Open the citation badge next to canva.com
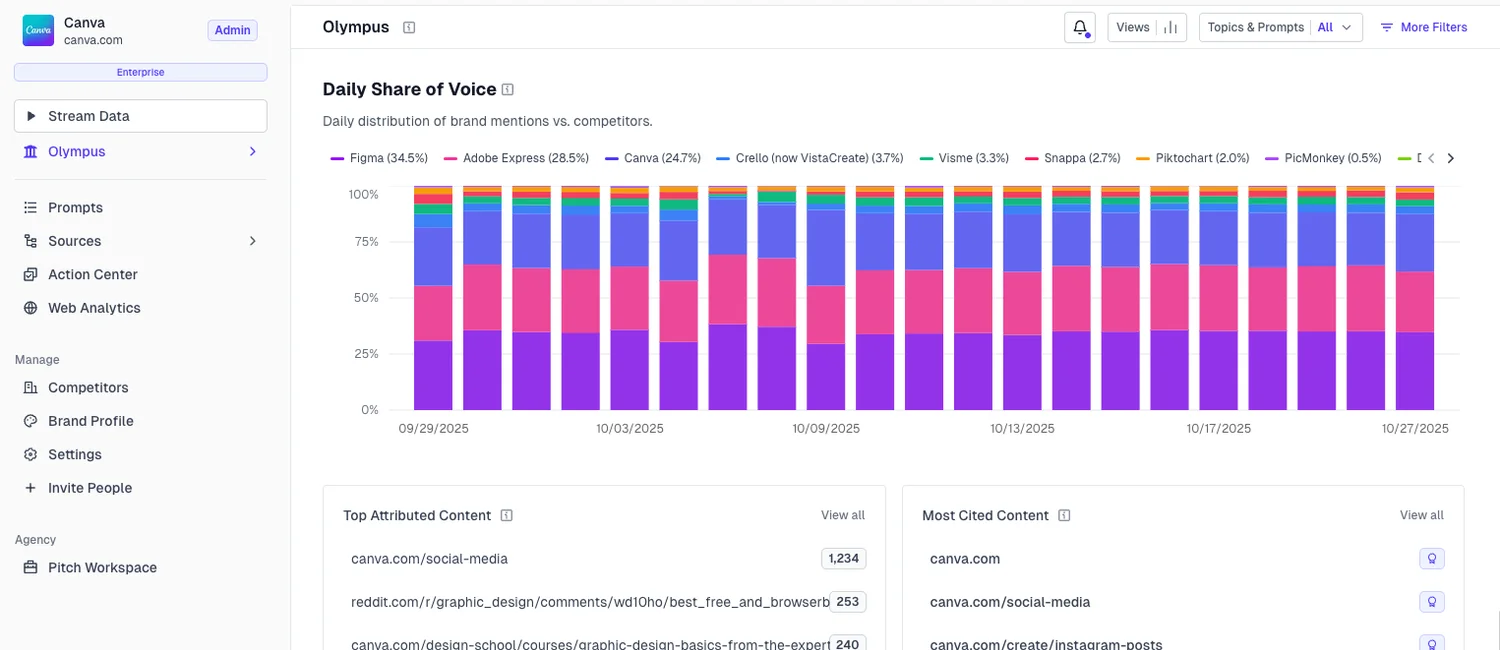This screenshot has height=650, width=1500. pos(1431,558)
